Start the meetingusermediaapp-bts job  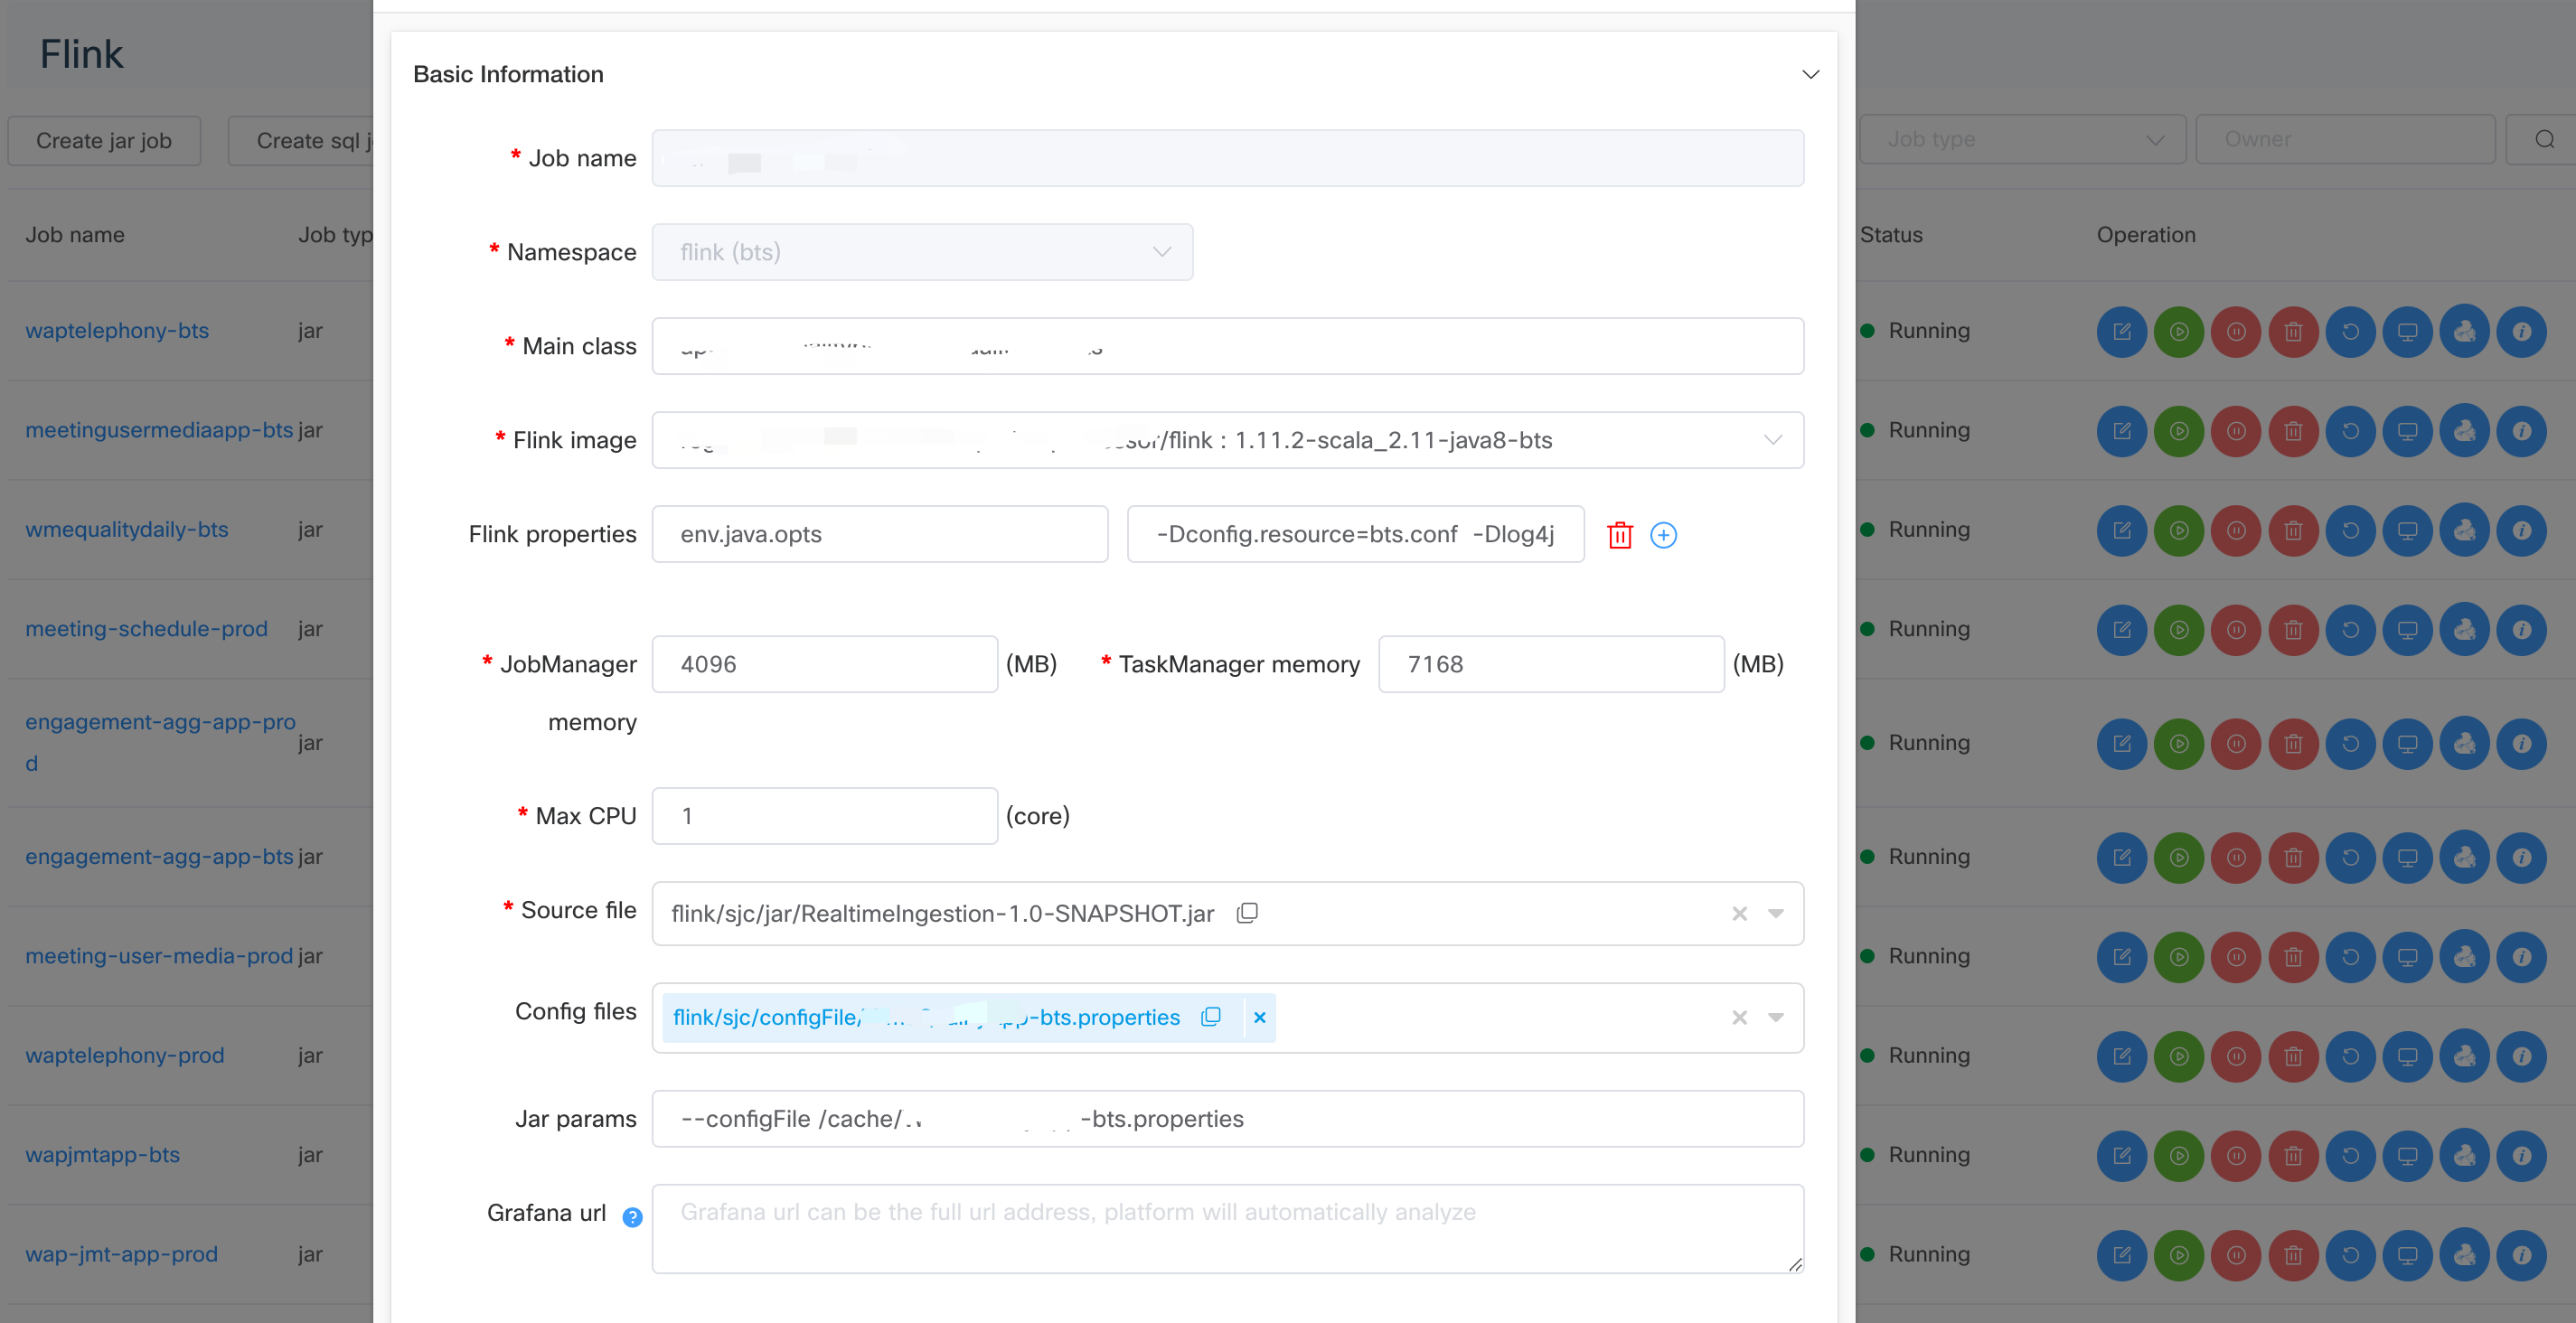coord(2178,431)
